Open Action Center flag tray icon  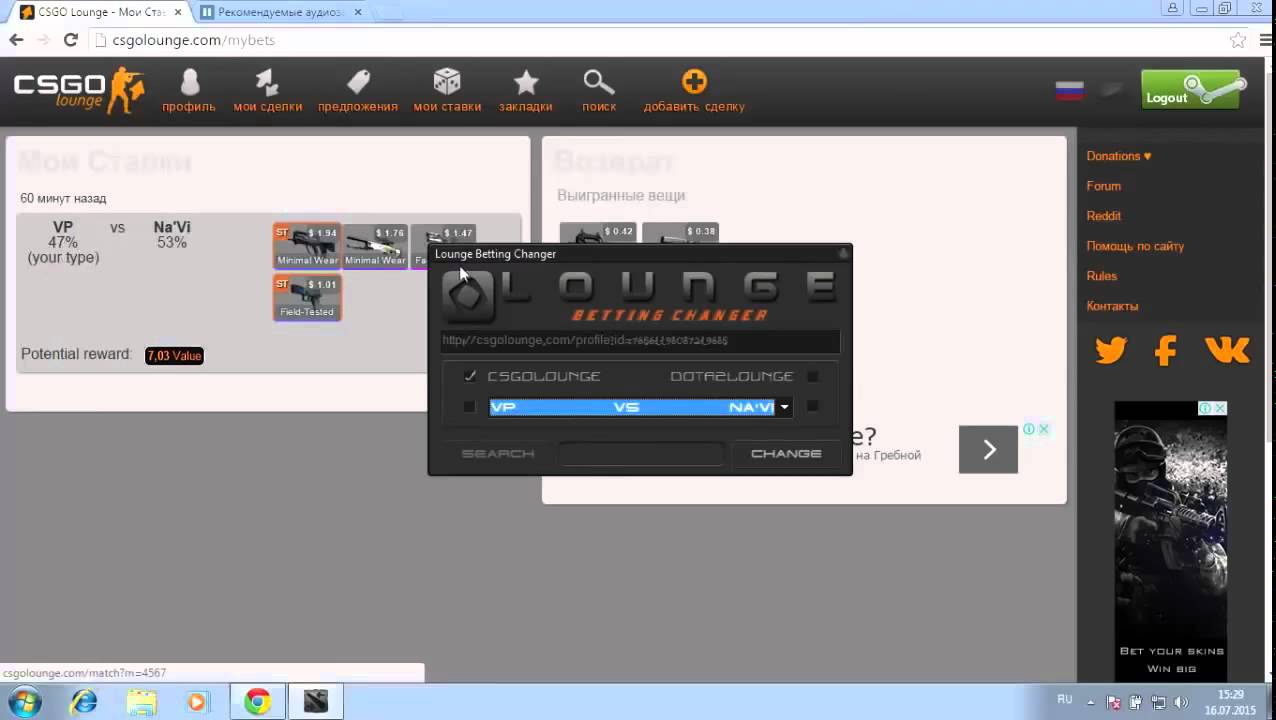tap(1115, 702)
